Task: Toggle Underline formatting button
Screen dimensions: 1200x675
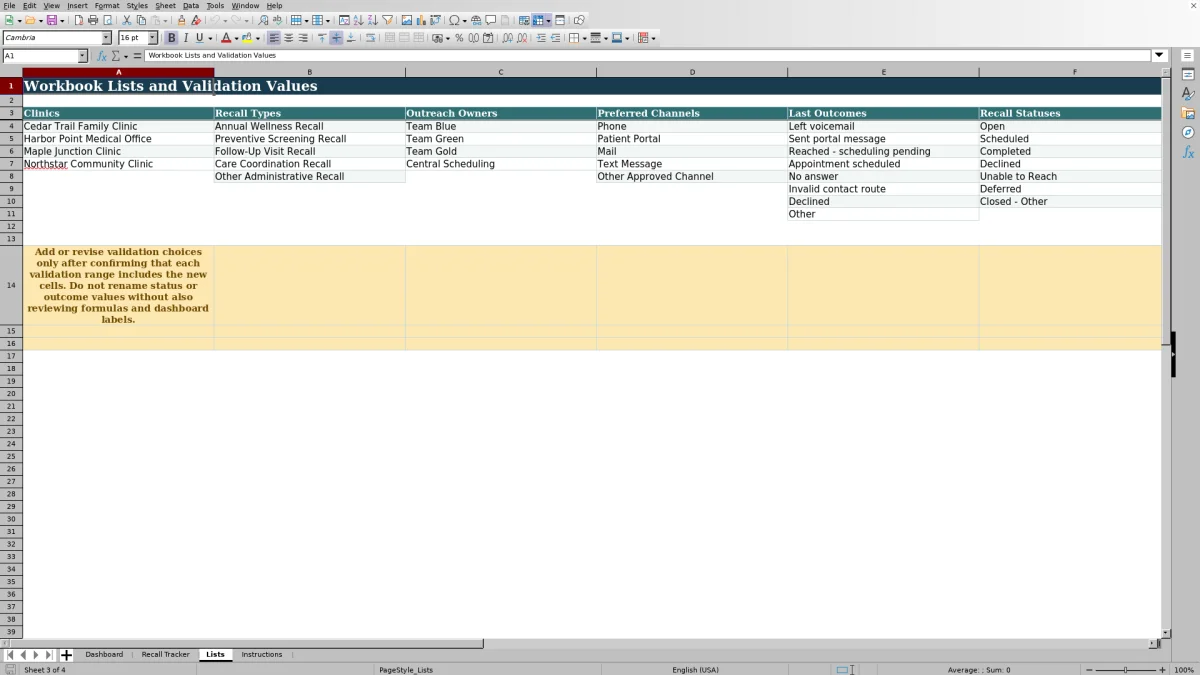Action: (199, 38)
